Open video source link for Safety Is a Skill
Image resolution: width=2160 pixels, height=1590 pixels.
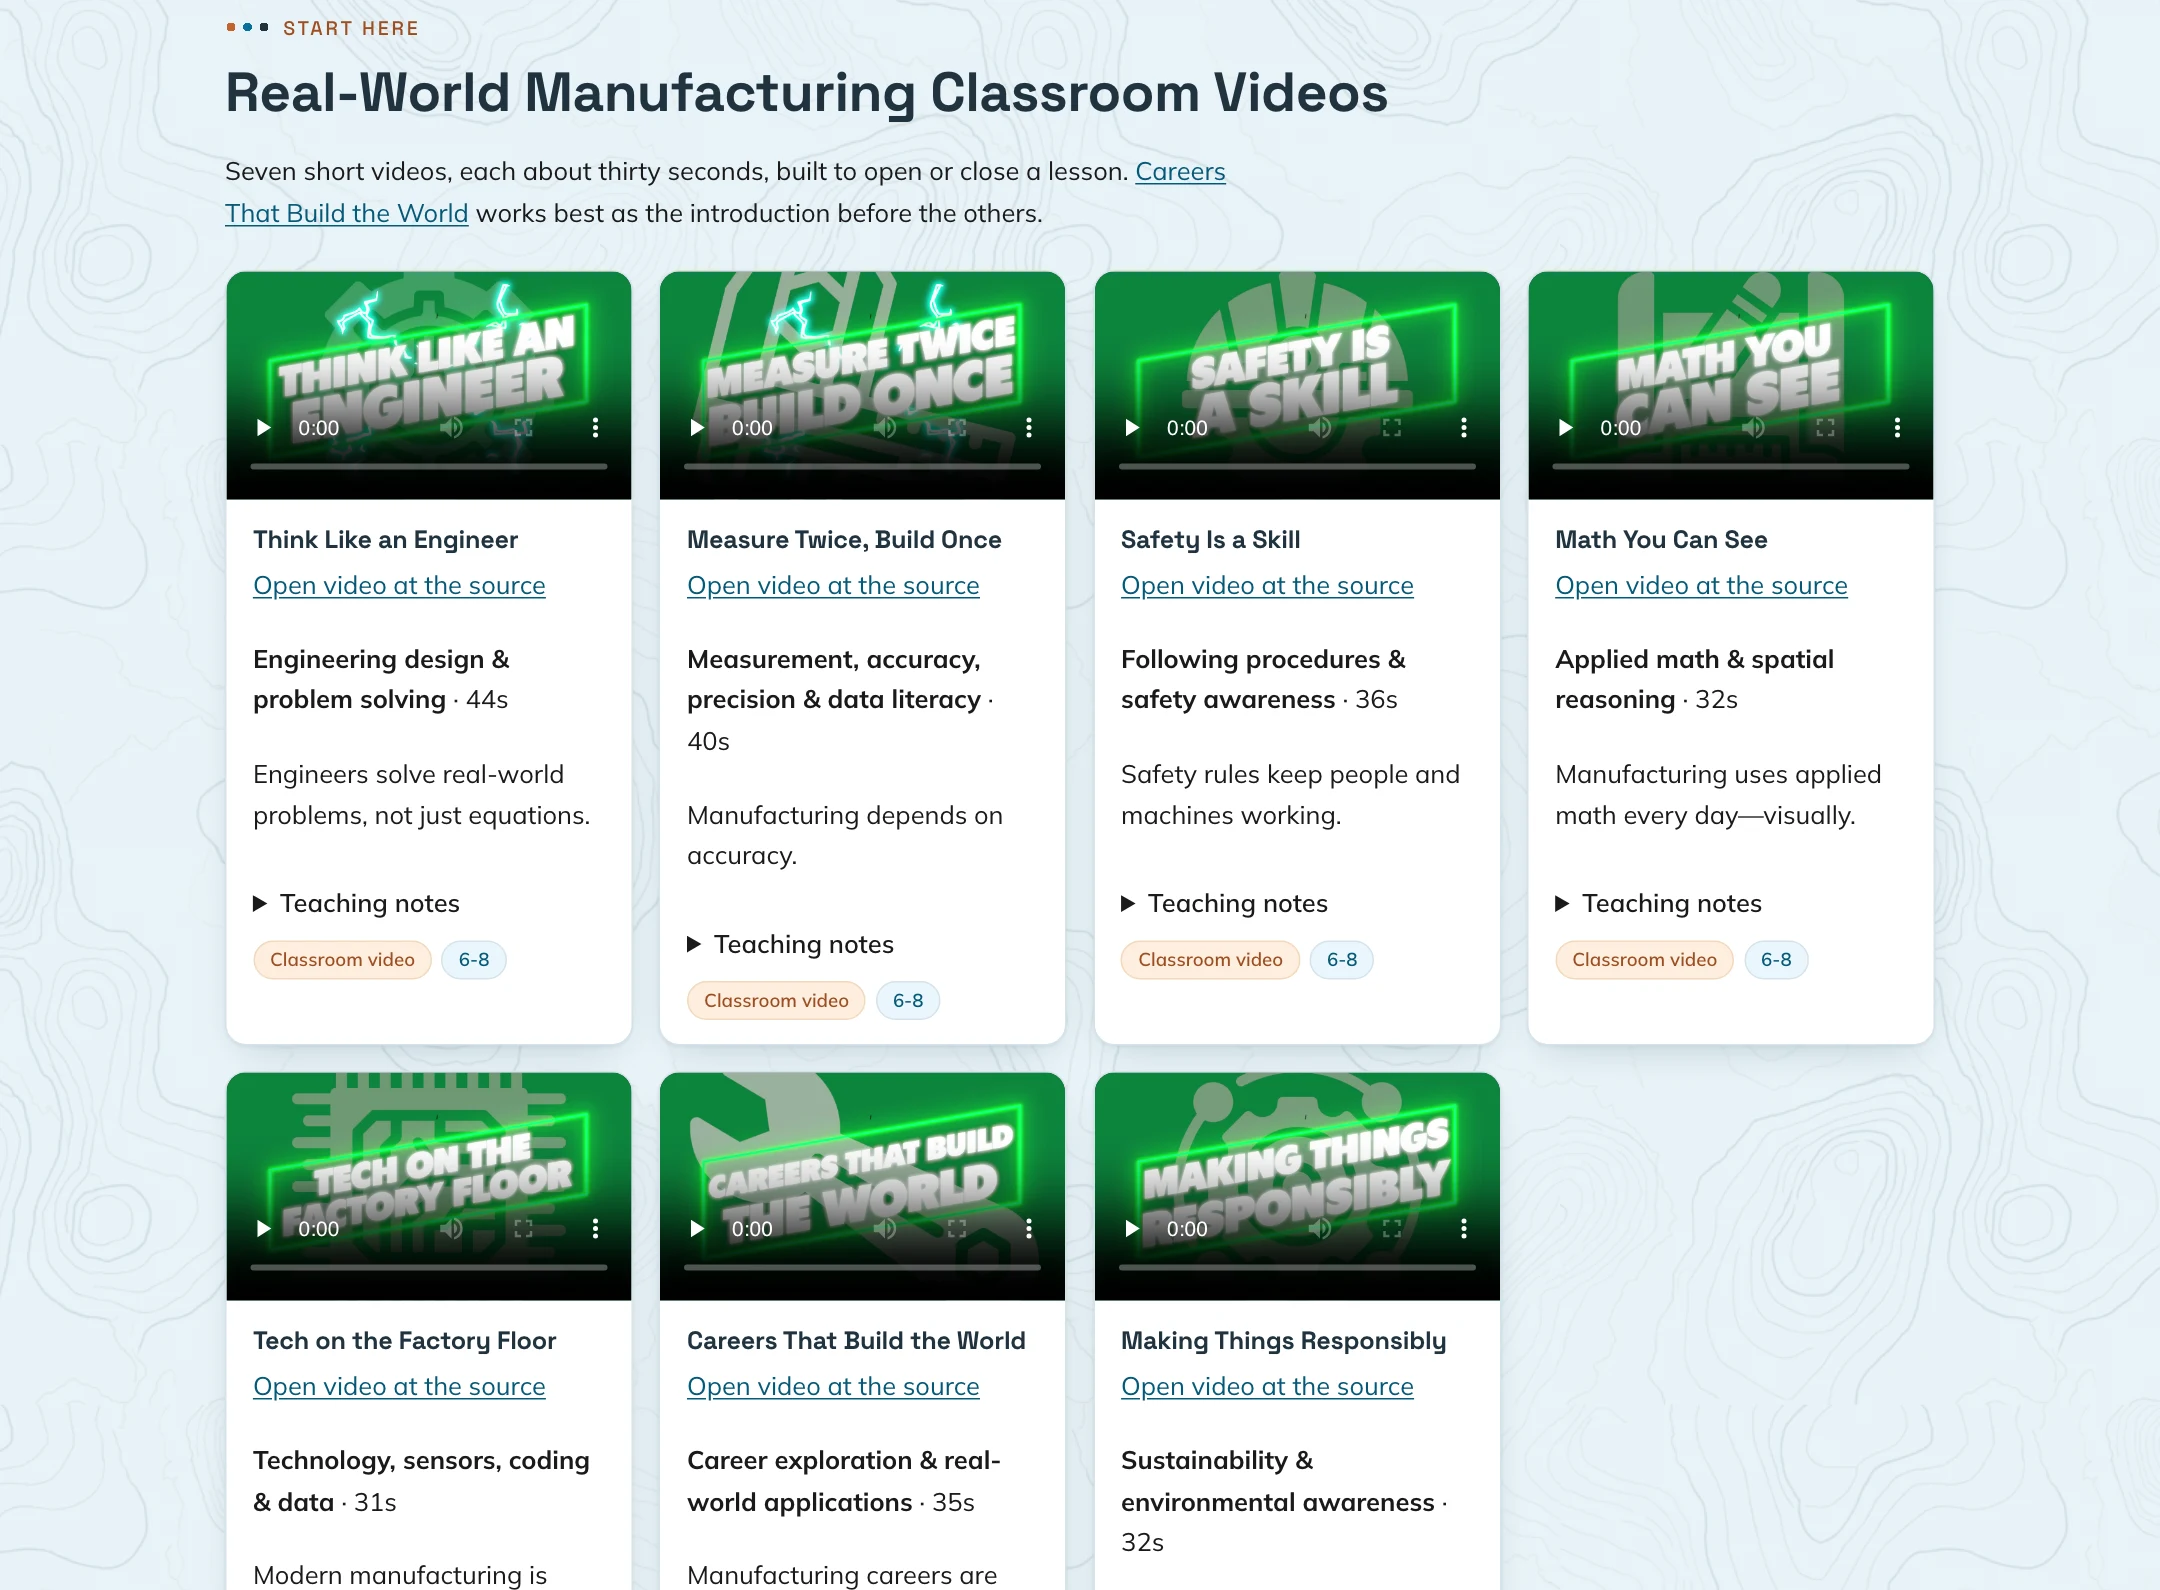click(x=1267, y=586)
